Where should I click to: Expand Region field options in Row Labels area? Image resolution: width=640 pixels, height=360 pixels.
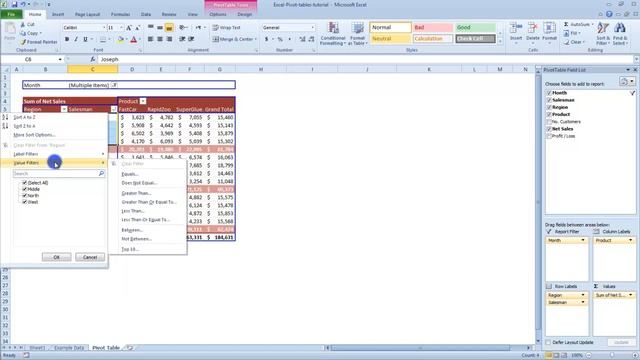coord(582,295)
